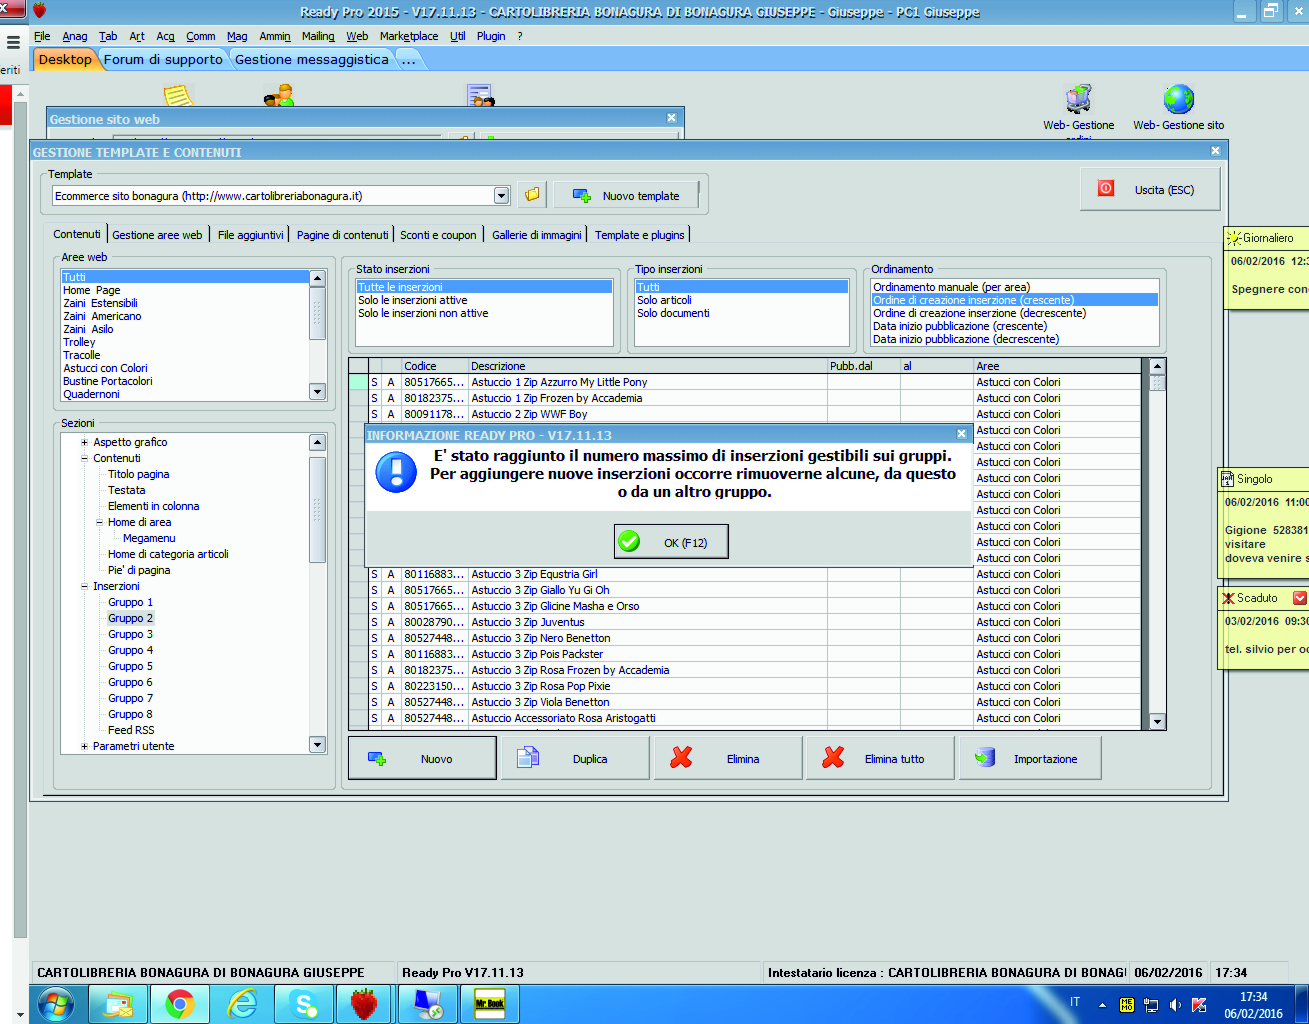This screenshot has height=1024, width=1309.
Task: Open Google Chrome from the taskbar
Action: (180, 1004)
